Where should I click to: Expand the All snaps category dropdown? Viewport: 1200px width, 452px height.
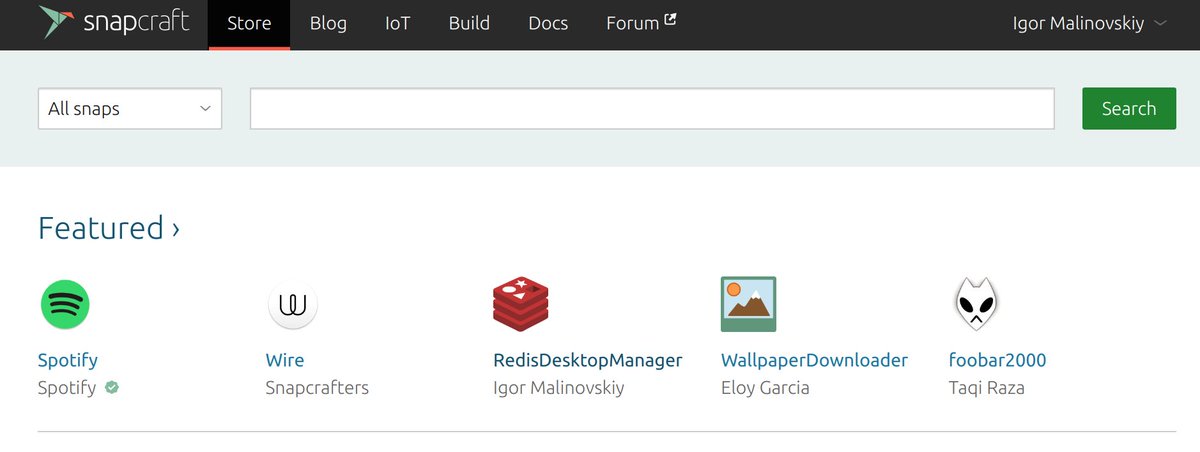(130, 108)
